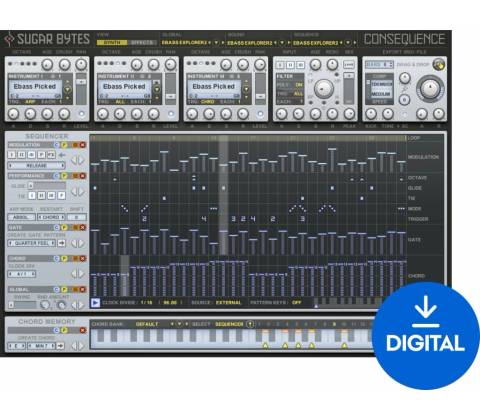Screen dimensions: 480x420
Task: Adjust the Instrument III level fader
Action: pos(260,96)
